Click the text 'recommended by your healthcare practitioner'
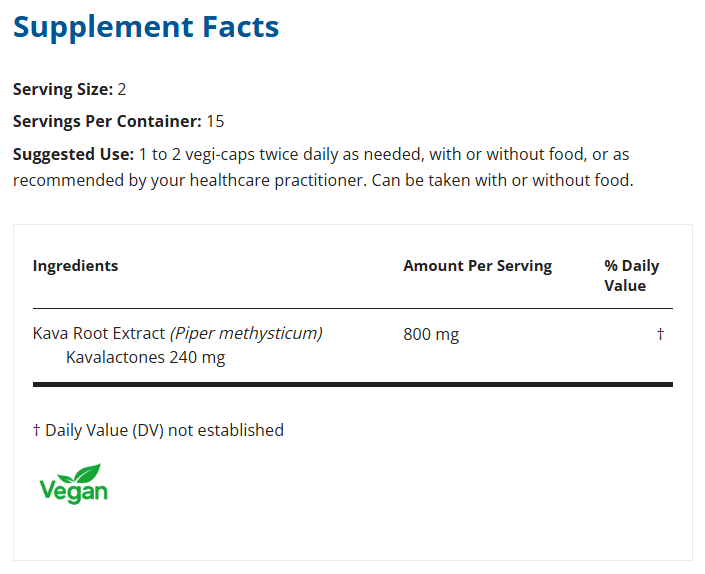 point(170,181)
